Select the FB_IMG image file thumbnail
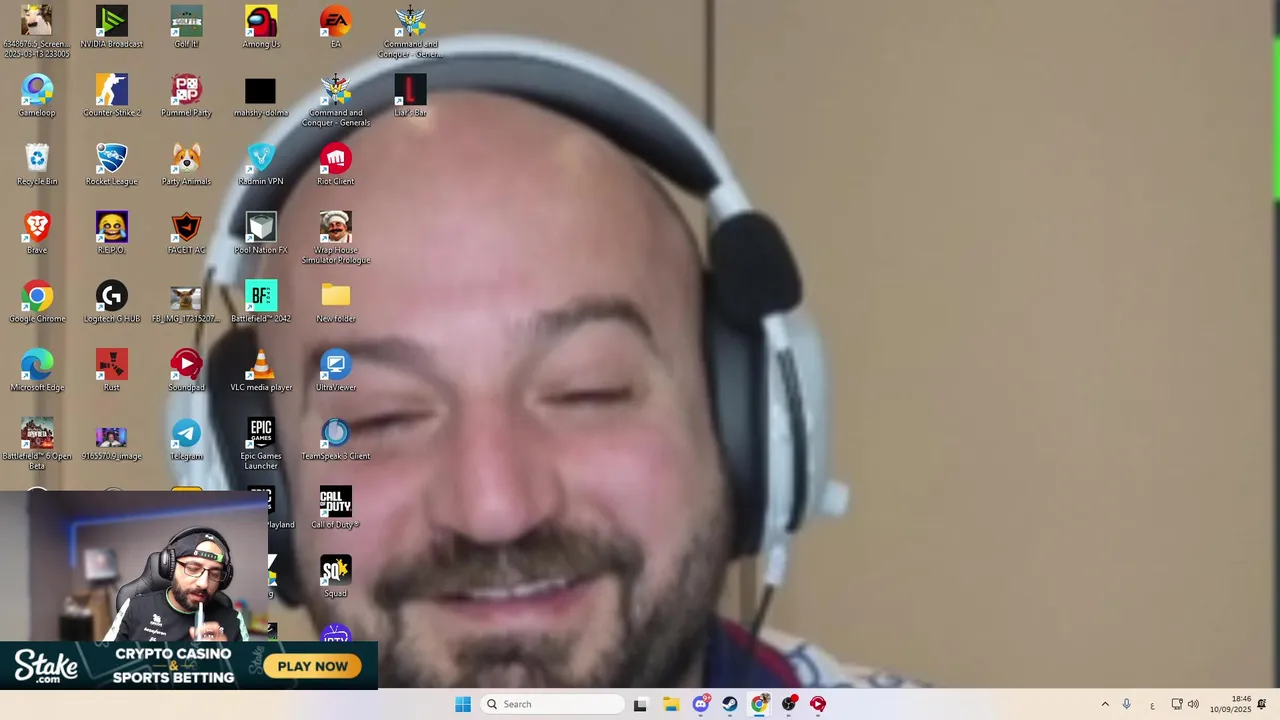This screenshot has height=720, width=1280. point(186,302)
